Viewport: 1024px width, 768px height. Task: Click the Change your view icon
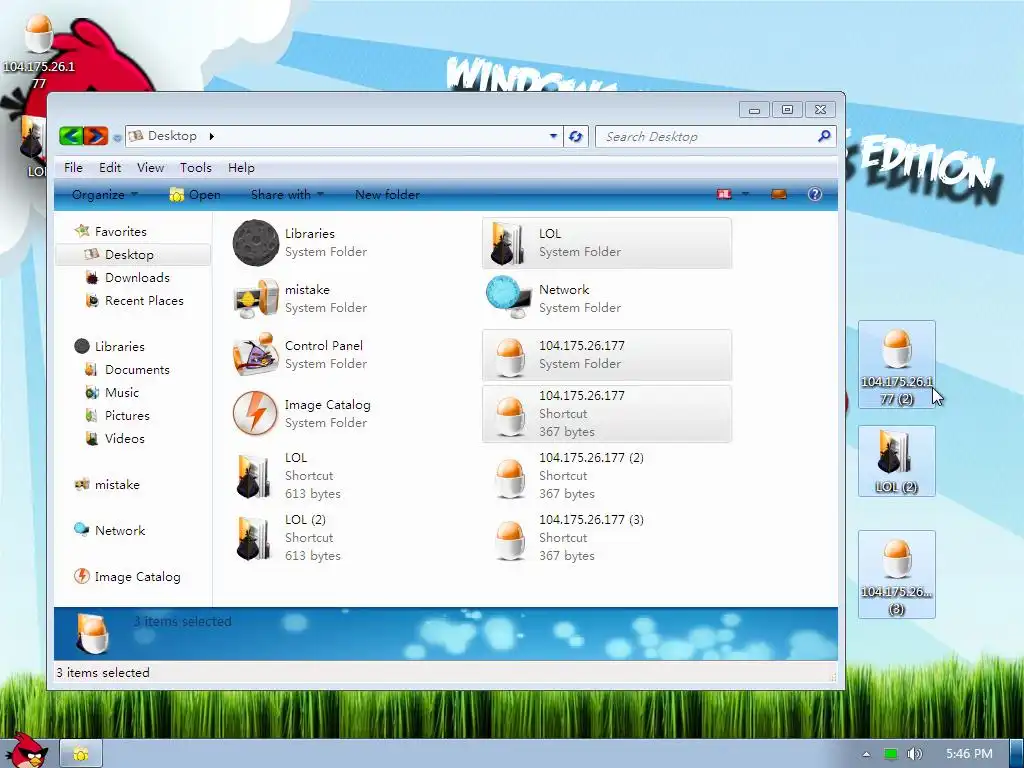(x=724, y=194)
